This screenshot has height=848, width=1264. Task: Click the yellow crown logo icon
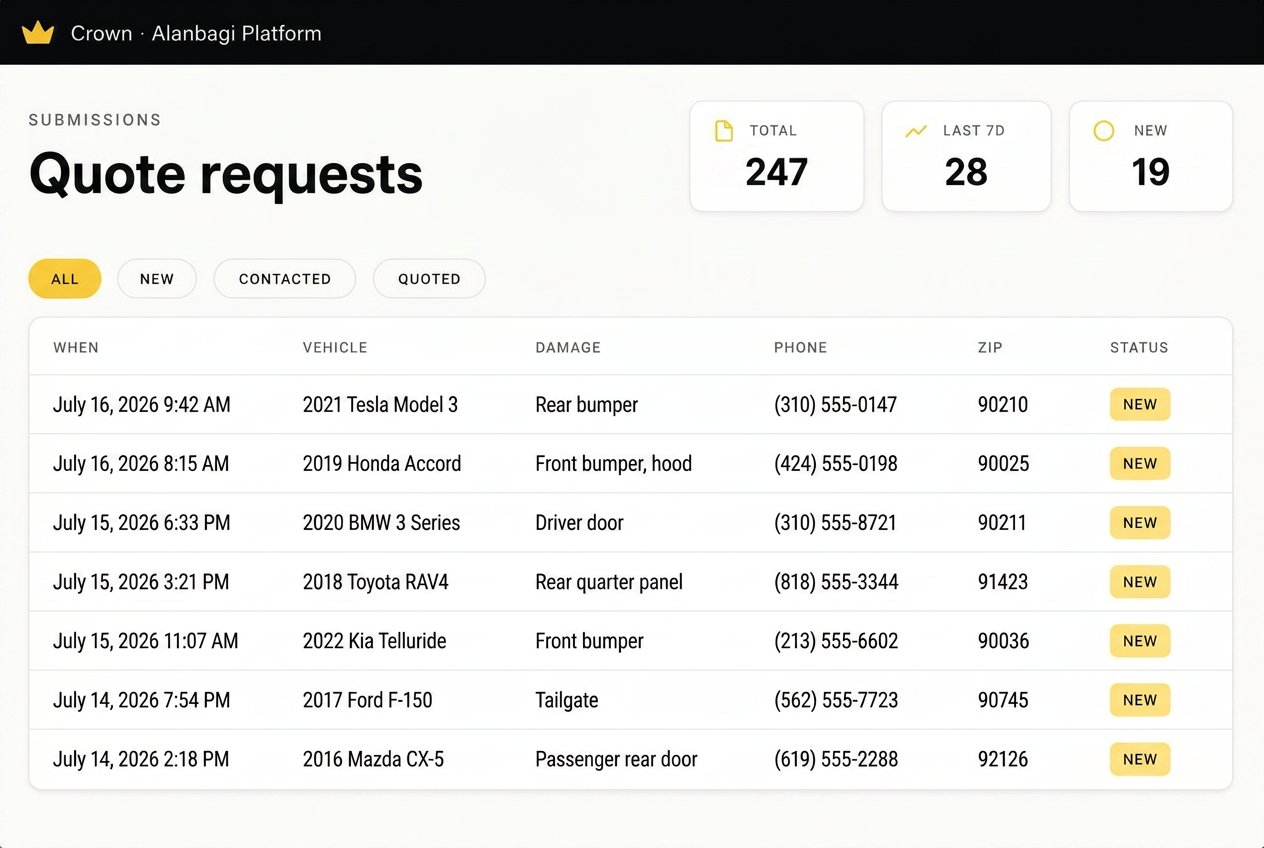click(x=38, y=33)
